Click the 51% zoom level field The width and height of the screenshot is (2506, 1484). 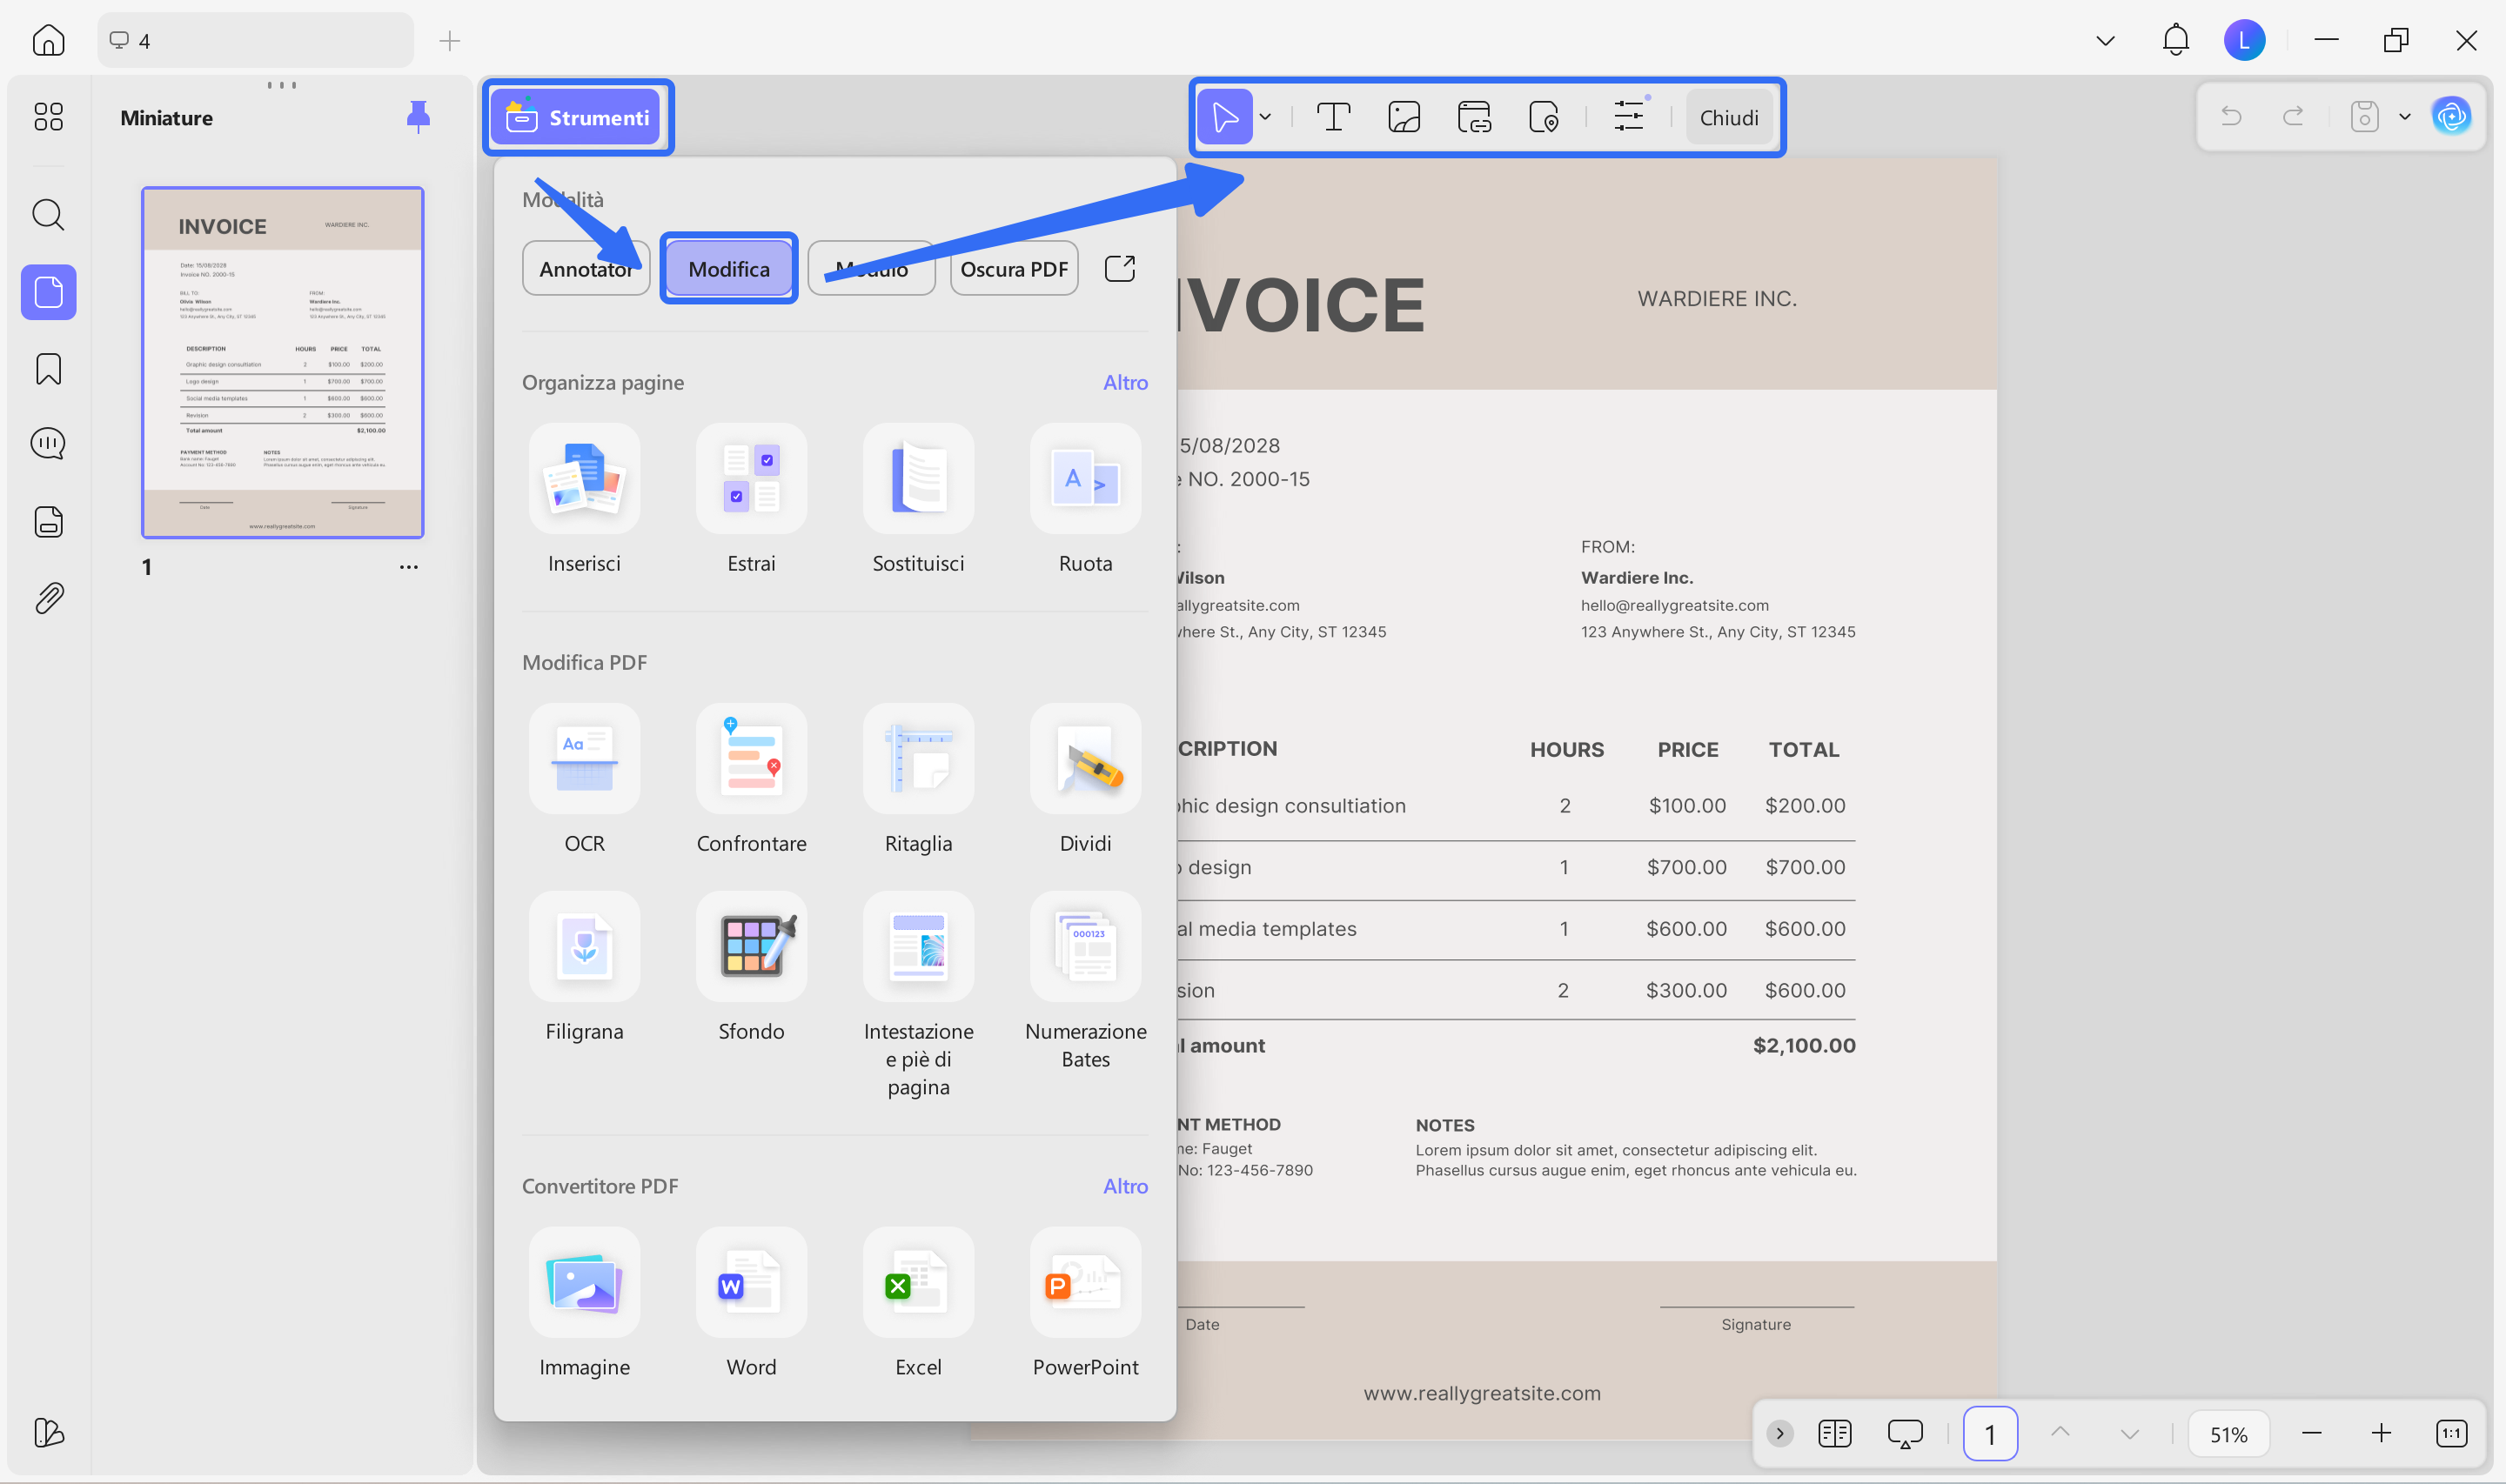2228,1434
